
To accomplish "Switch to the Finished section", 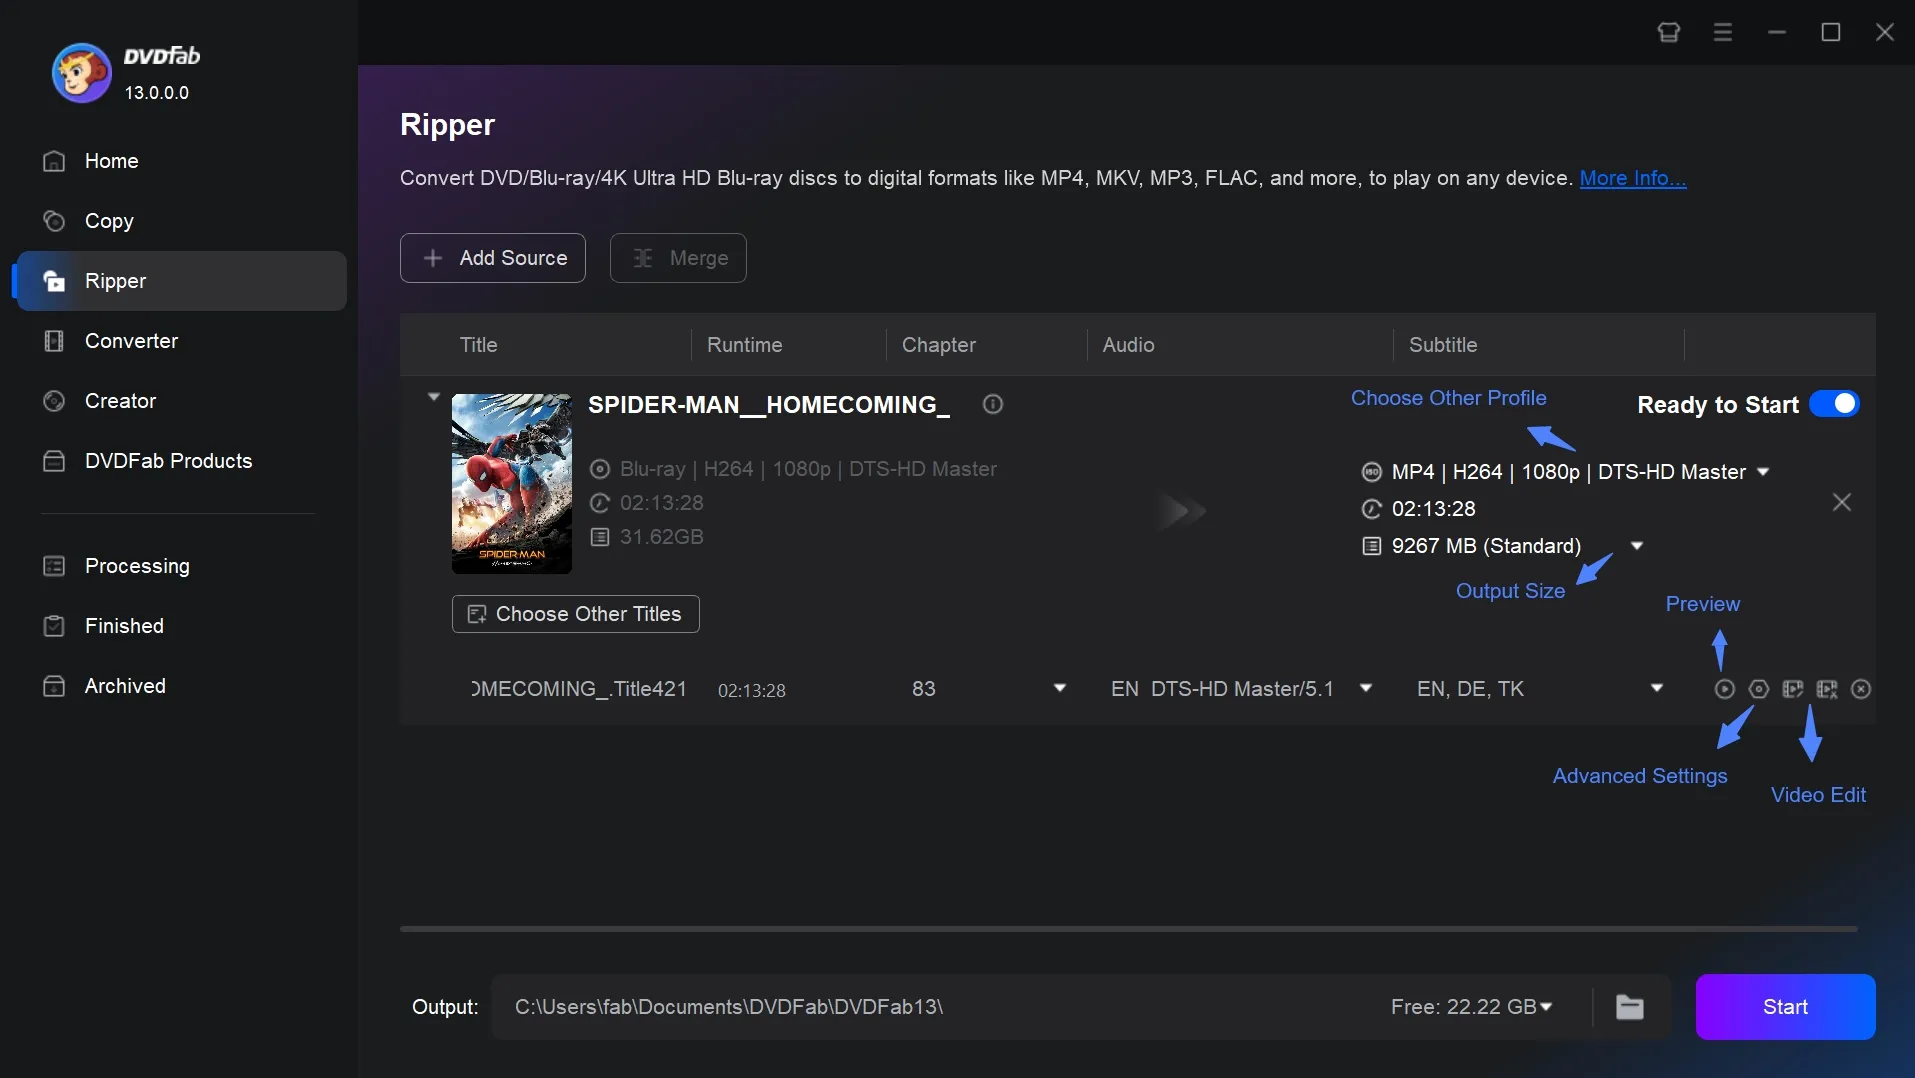I will click(124, 626).
